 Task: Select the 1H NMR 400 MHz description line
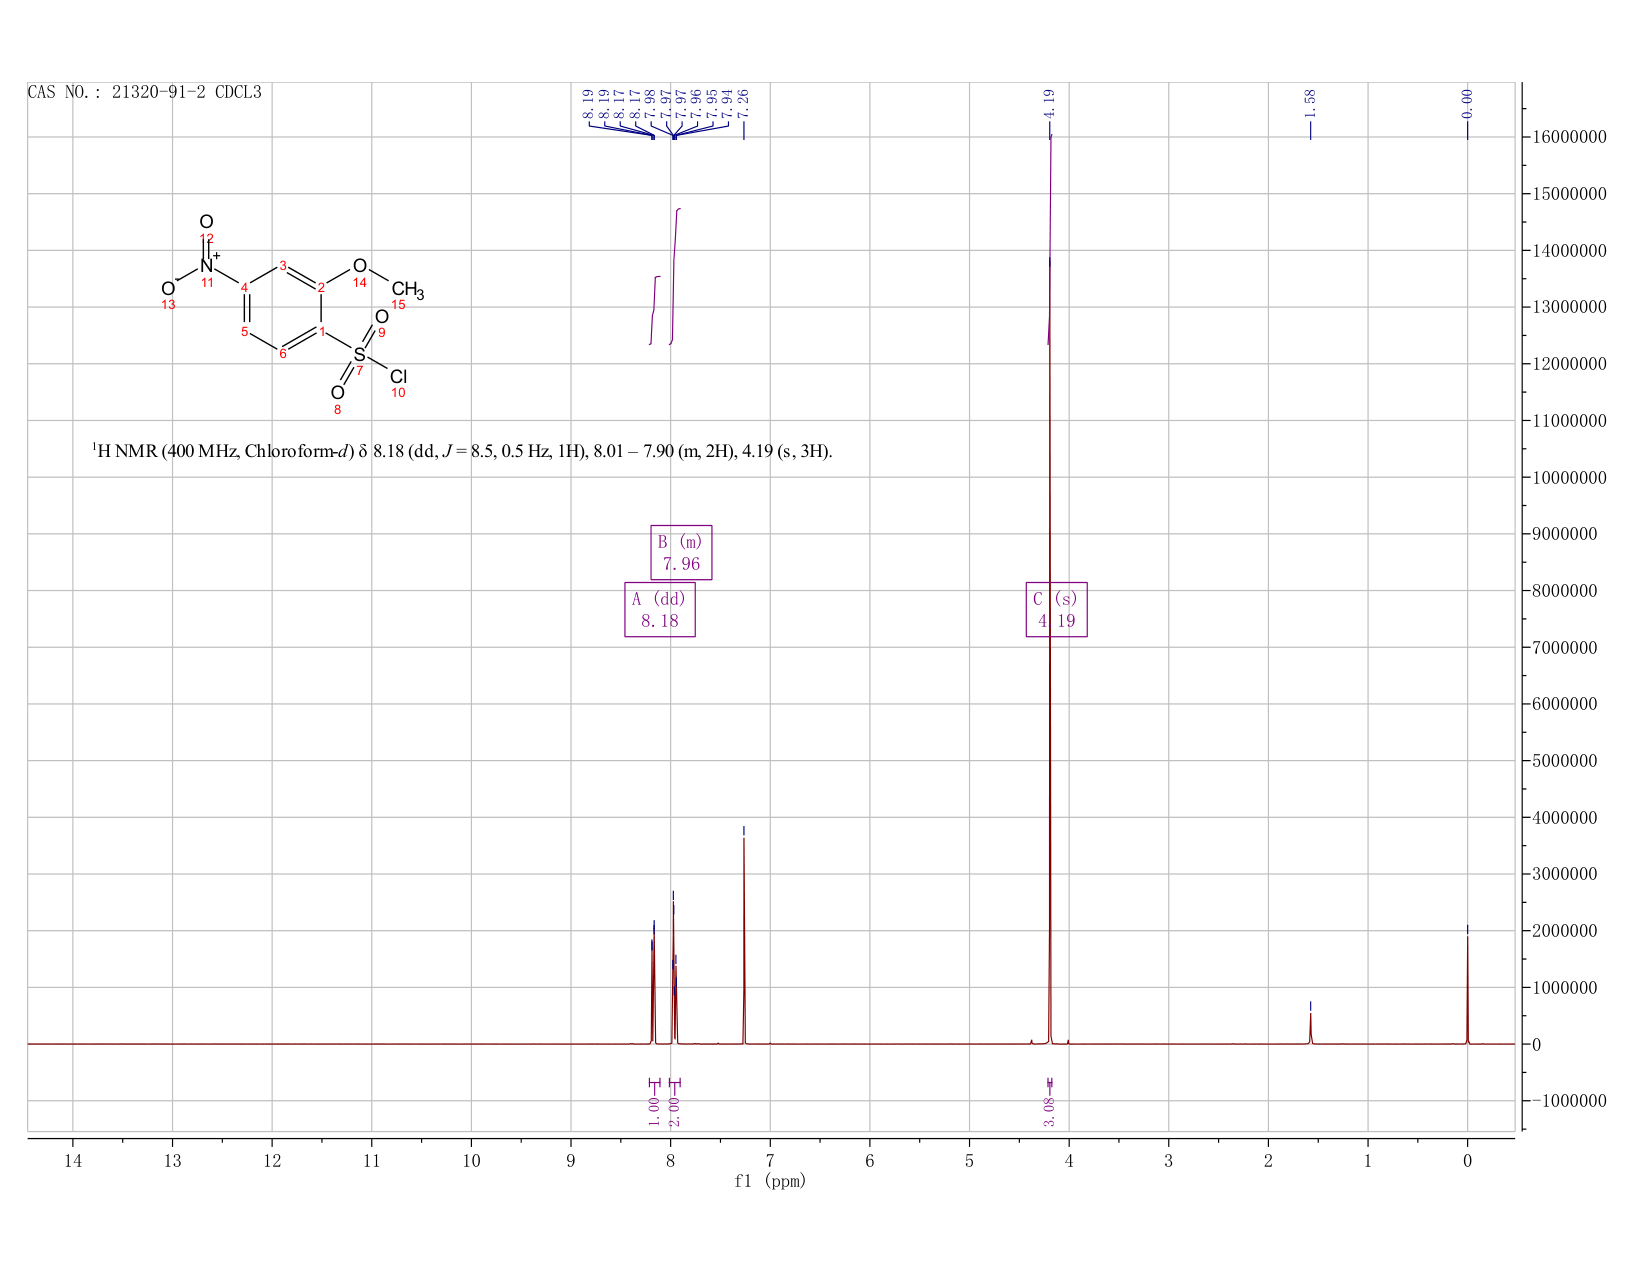[x=462, y=451]
